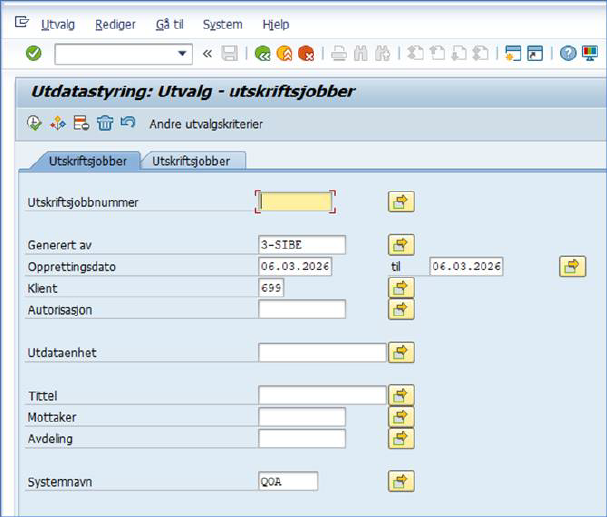Click the First Page icon
Screen dimensions: 607x517
coord(415,53)
